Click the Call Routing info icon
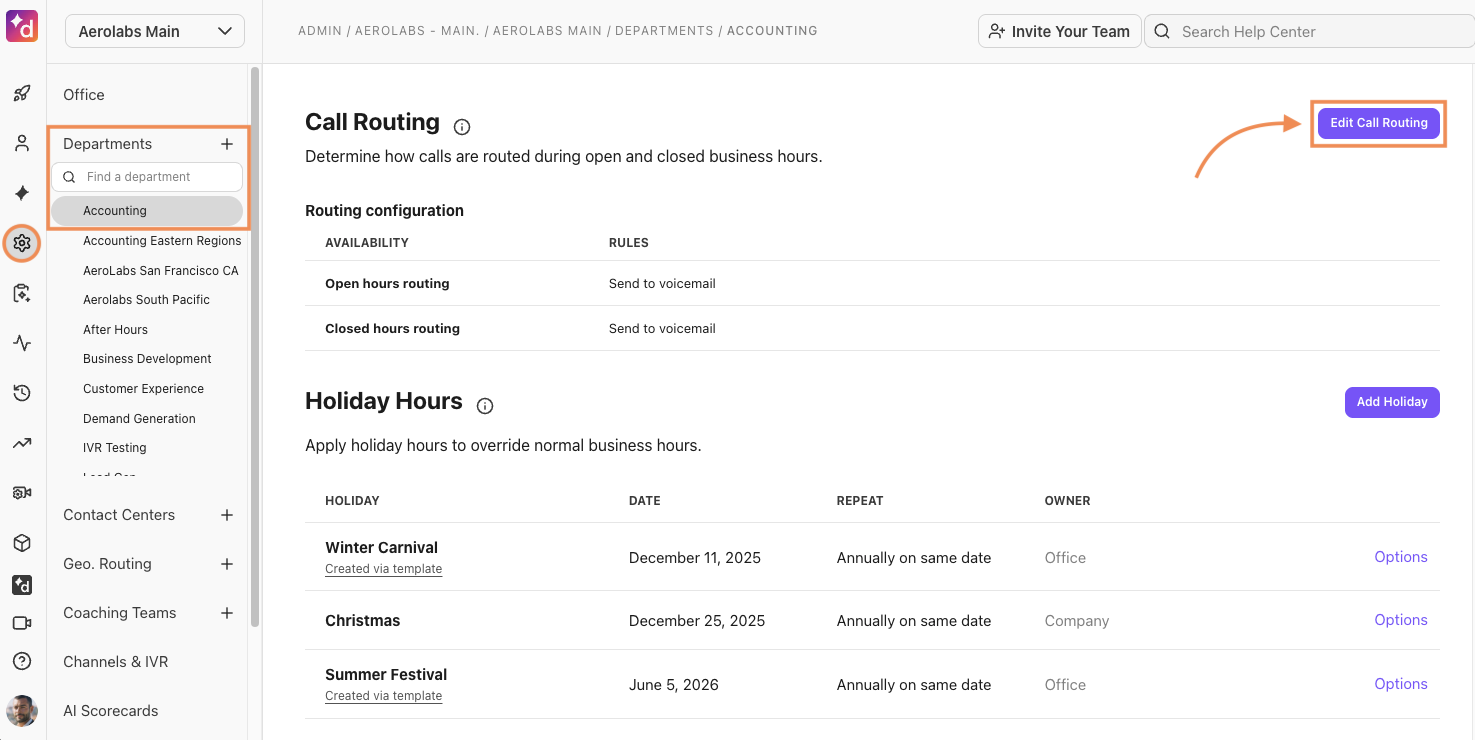Image resolution: width=1475 pixels, height=740 pixels. tap(462, 127)
